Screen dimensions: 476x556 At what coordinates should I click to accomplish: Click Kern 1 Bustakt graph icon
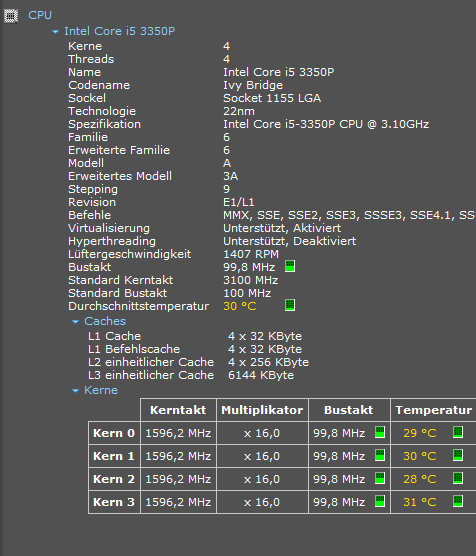coord(380,455)
